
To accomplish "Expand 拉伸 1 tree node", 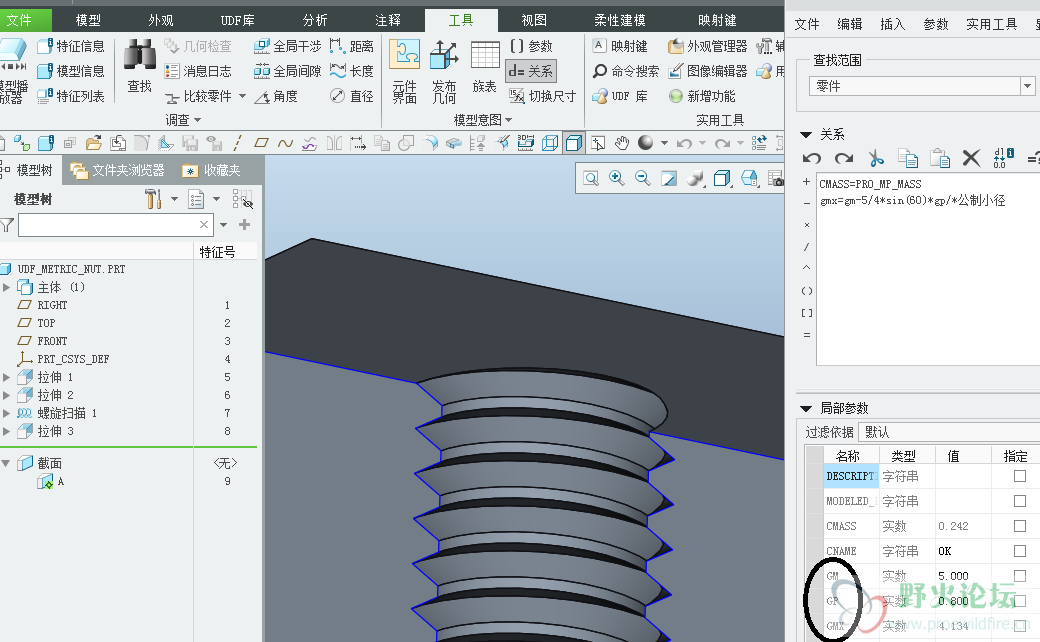I will pyautogui.click(x=7, y=377).
